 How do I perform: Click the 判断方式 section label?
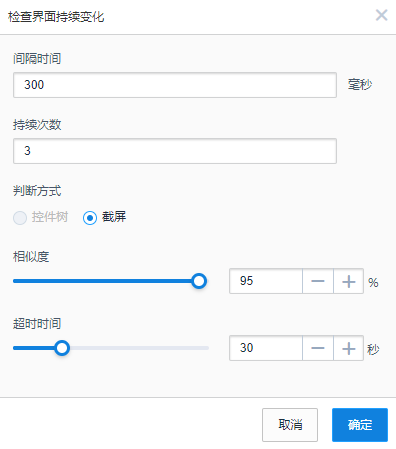37,191
